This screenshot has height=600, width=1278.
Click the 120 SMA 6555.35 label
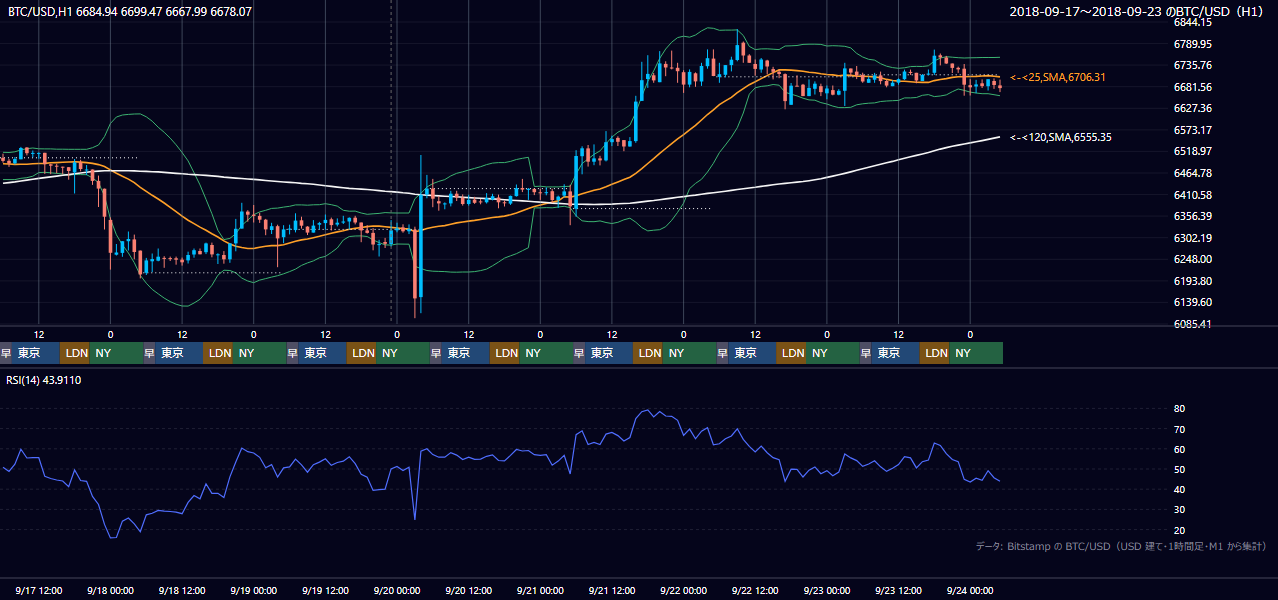pos(1061,137)
